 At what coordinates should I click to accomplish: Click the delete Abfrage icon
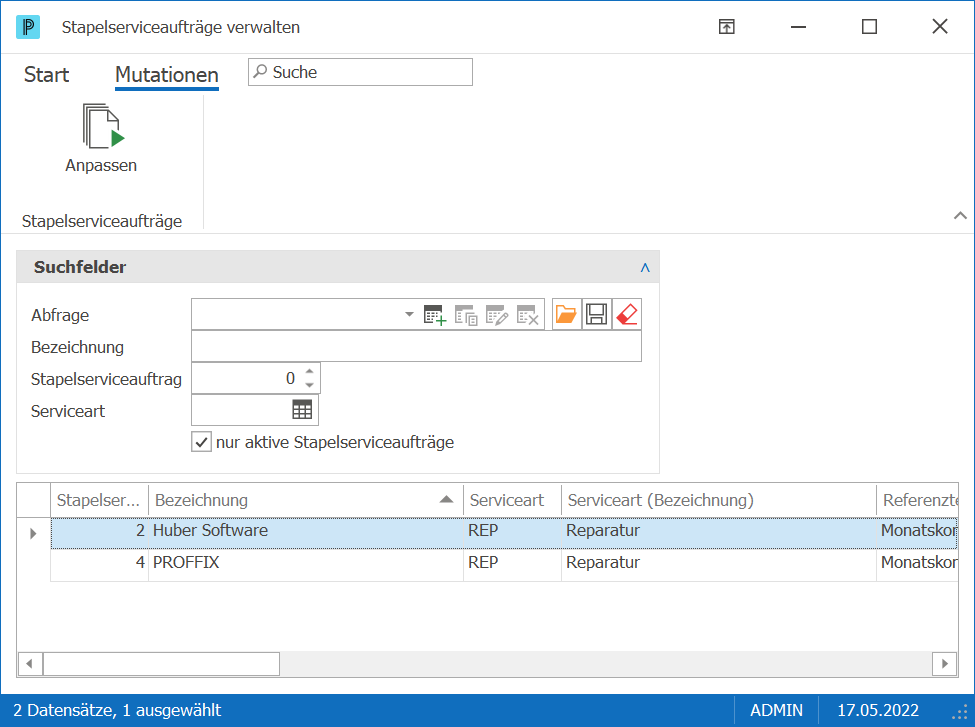(528, 315)
